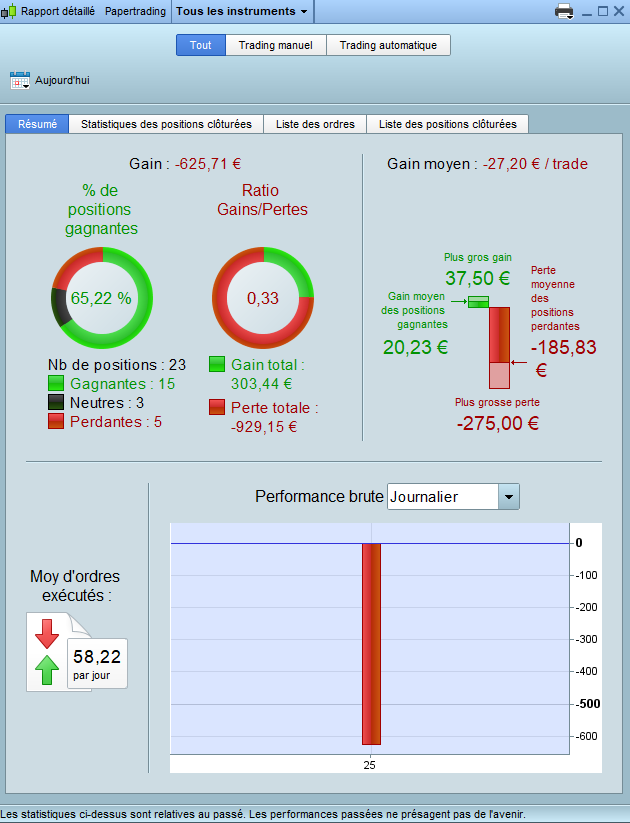630x823 pixels.
Task: Click the Aujourd'hui date label
Action: (x=62, y=80)
